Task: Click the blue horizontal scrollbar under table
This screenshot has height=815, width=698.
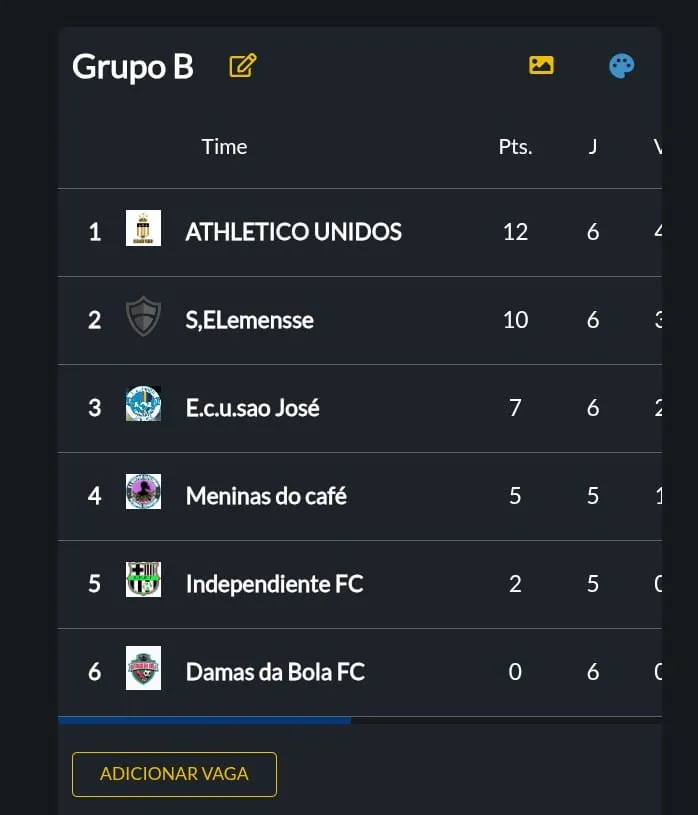Action: coord(204,720)
